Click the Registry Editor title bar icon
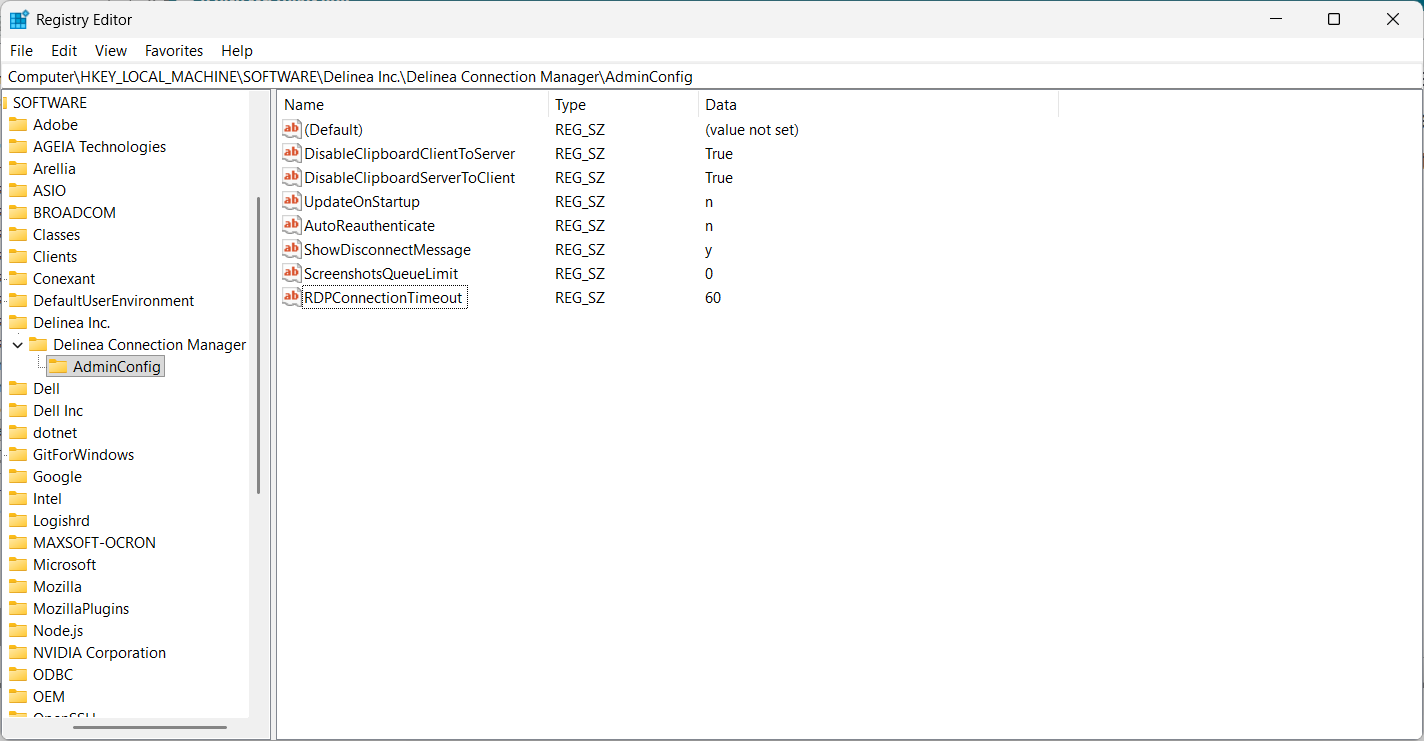The width and height of the screenshot is (1424, 741). [x=19, y=20]
